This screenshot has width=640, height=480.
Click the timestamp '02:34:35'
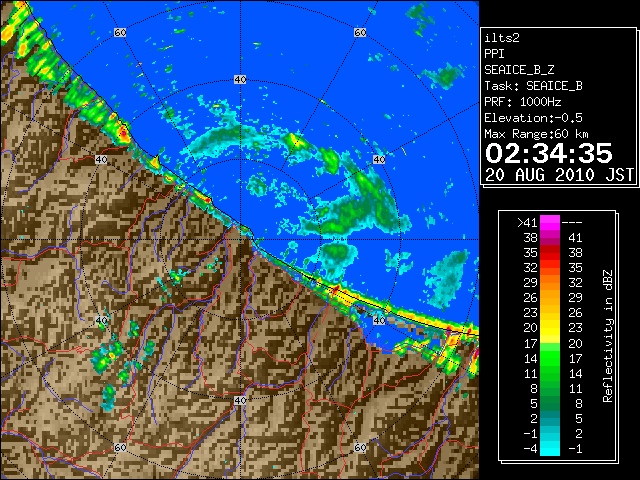(549, 153)
